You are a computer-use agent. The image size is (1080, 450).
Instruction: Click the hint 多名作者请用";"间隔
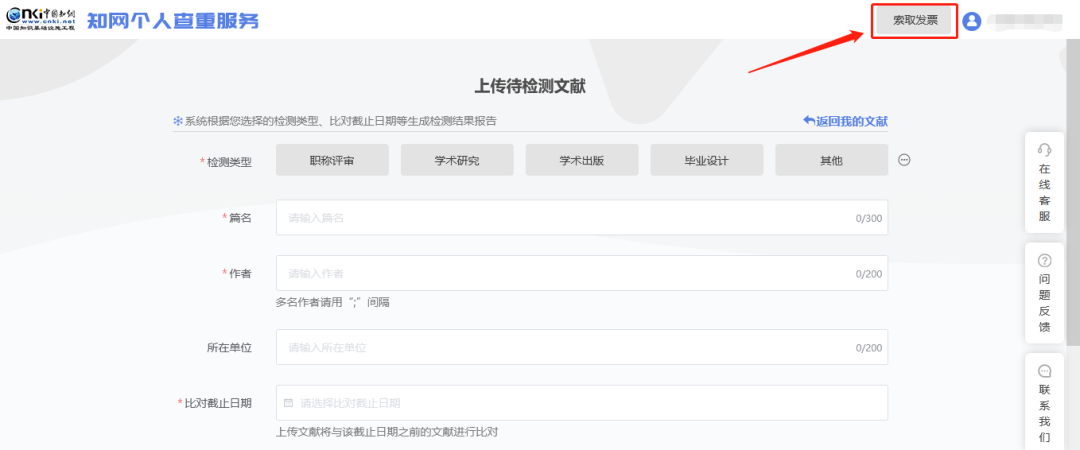pos(333,302)
